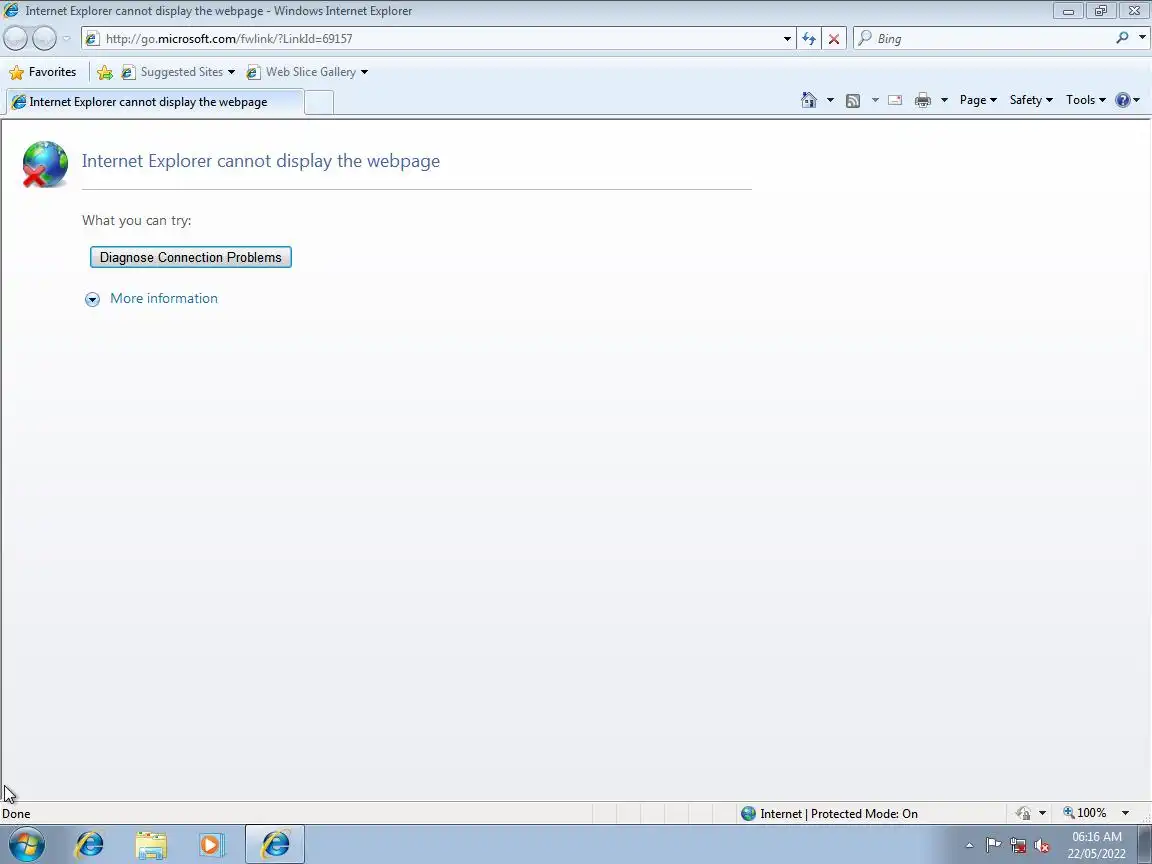Click the Show desktop button
The image size is (1152, 864).
[1145, 844]
